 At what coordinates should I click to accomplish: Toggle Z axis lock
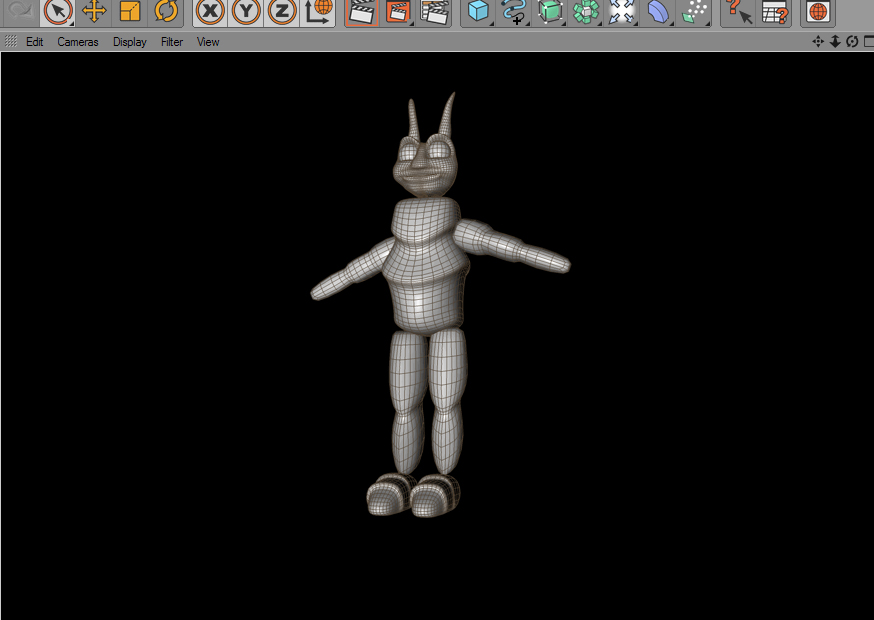[x=281, y=11]
